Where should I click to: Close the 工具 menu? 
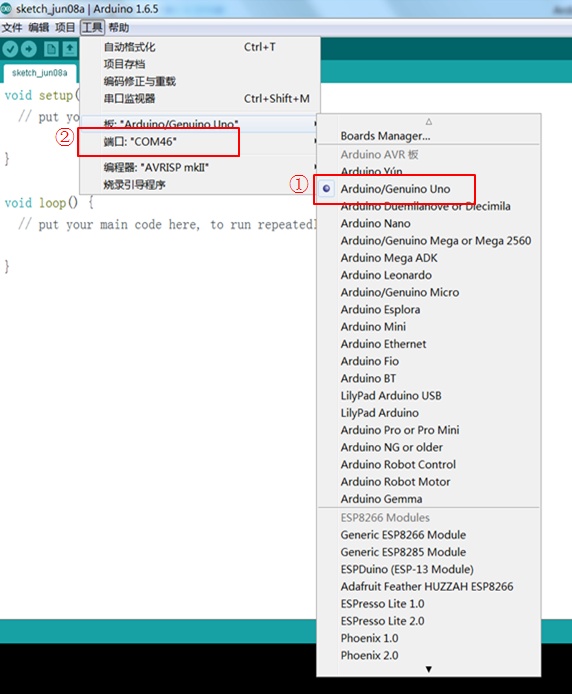[92, 28]
